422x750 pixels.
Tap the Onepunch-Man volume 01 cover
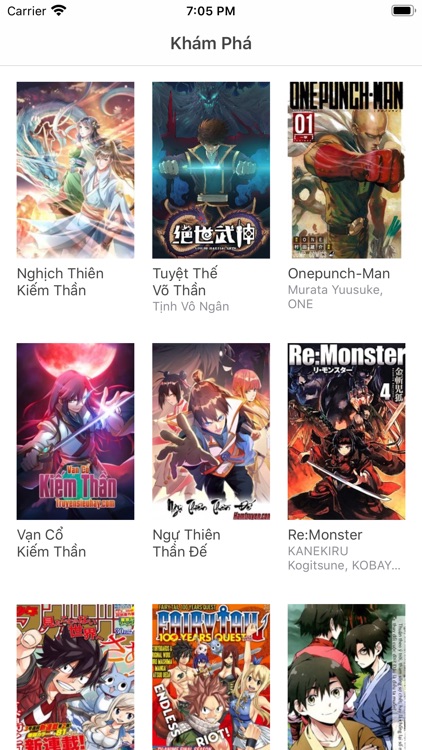pos(346,170)
